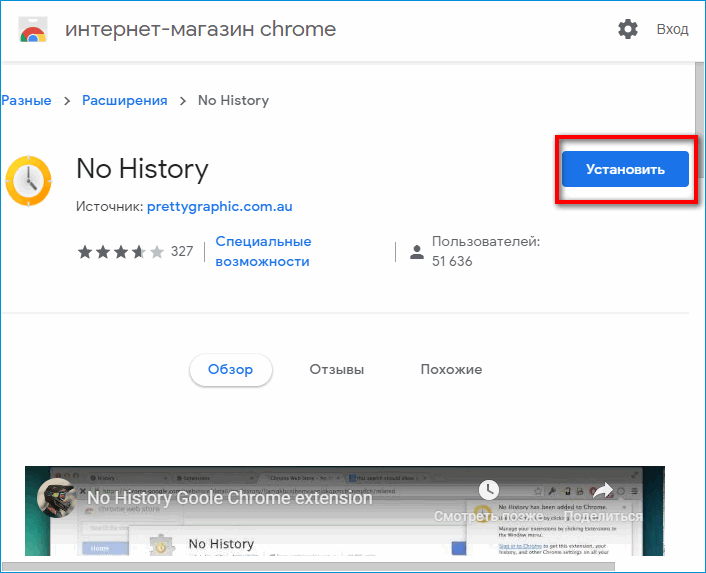Click the Установить install button
Image resolution: width=706 pixels, height=573 pixels.
[x=625, y=169]
